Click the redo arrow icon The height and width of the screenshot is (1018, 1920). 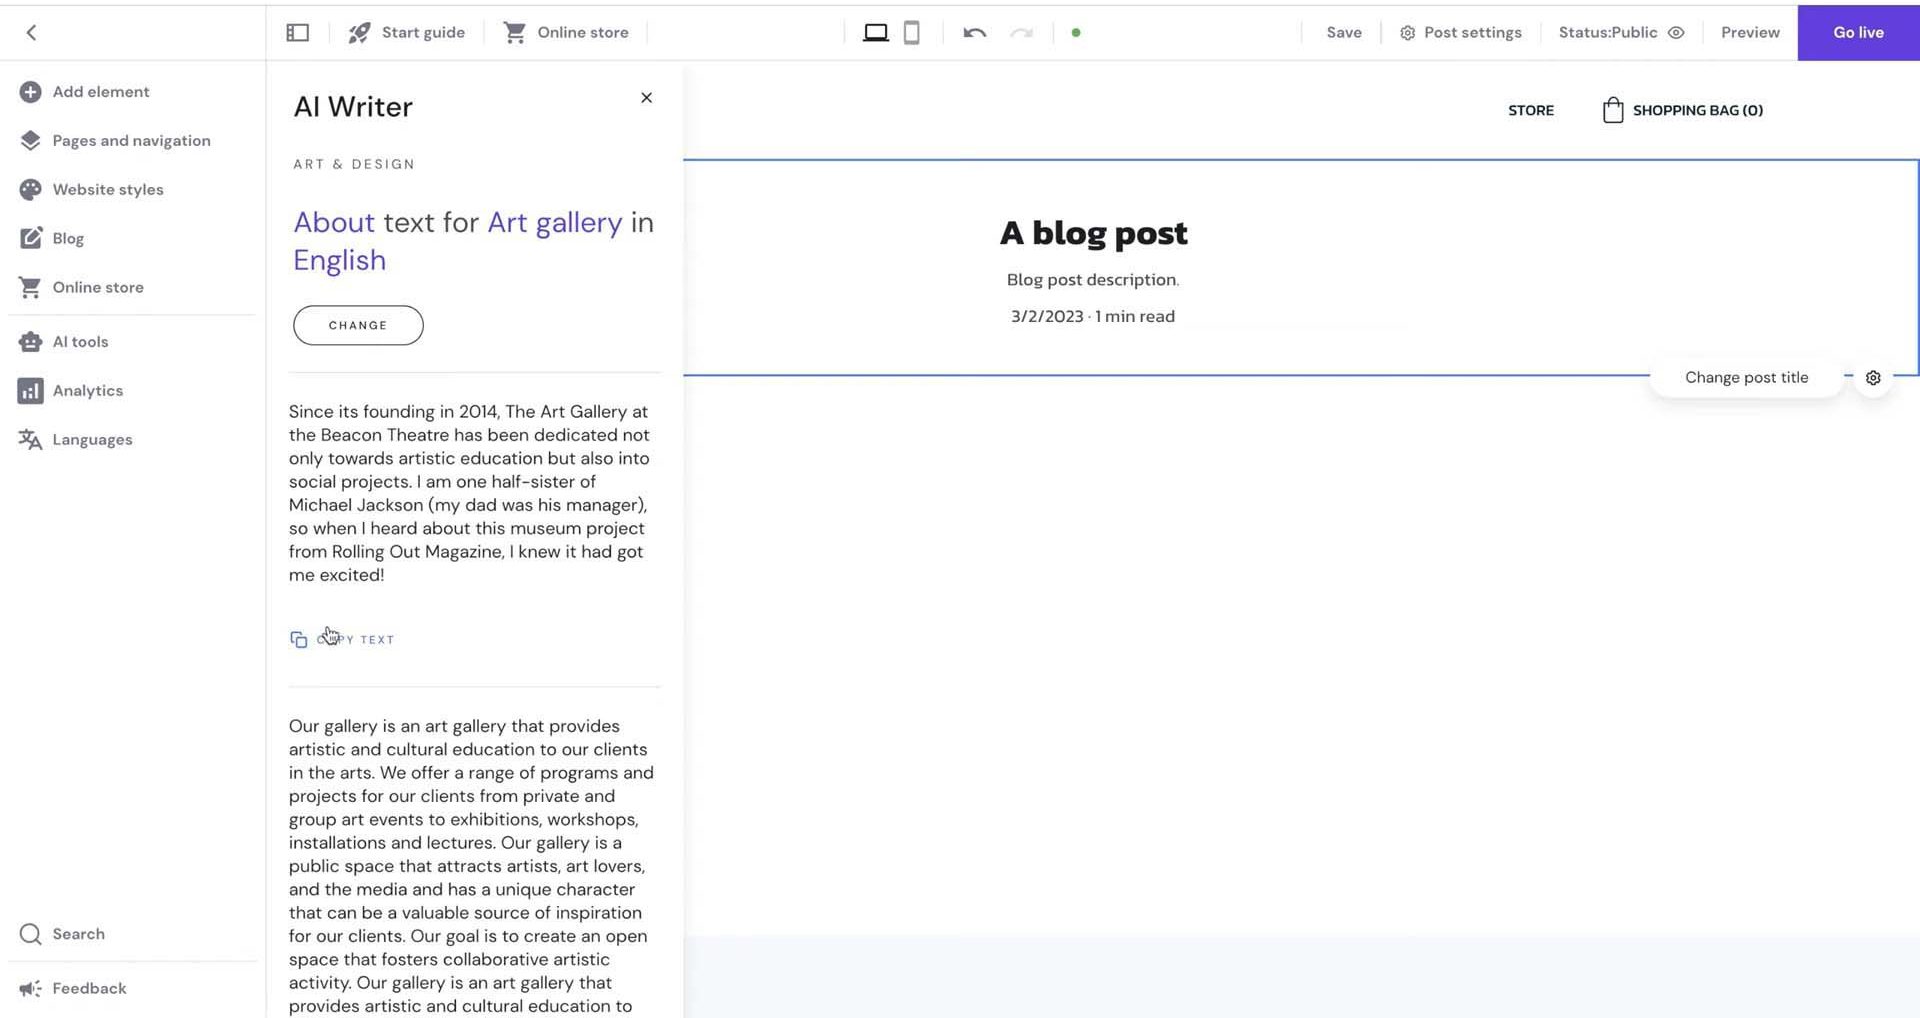(x=1021, y=32)
